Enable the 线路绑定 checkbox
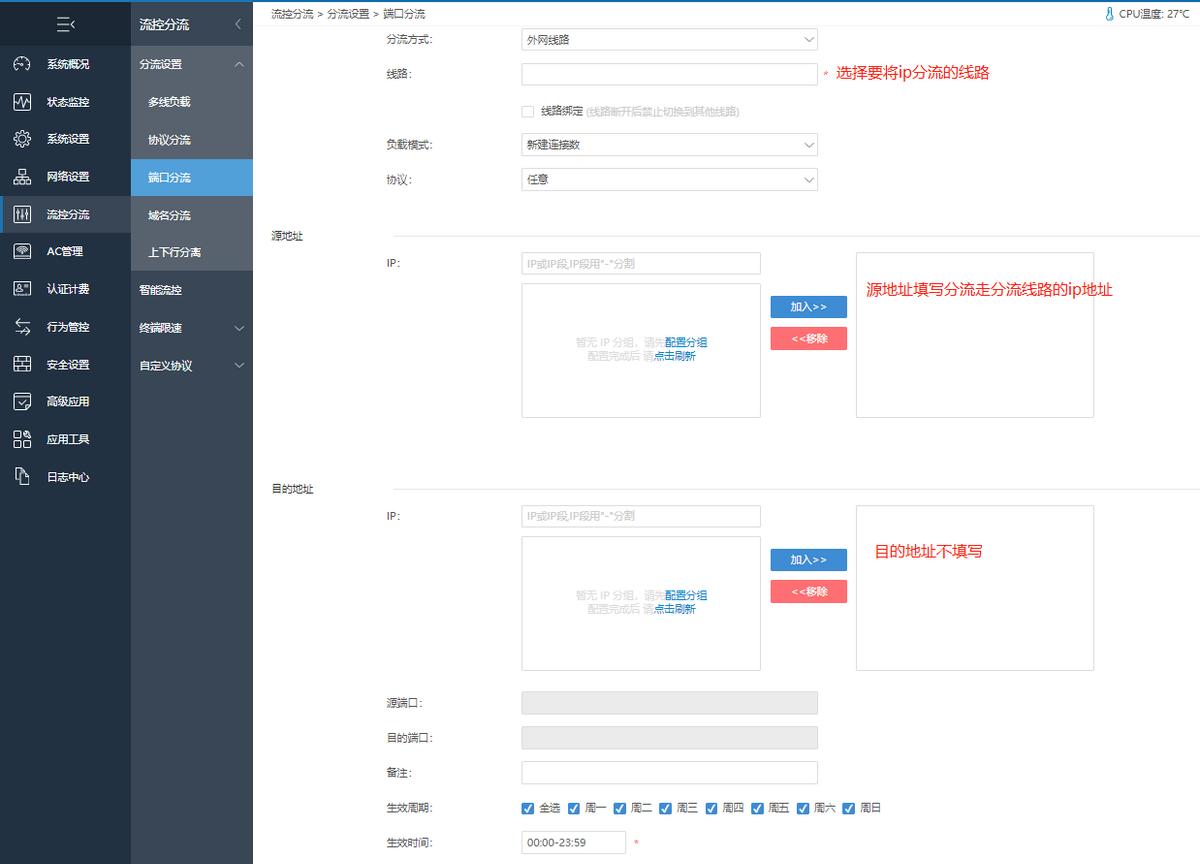The image size is (1200, 864). pos(528,111)
